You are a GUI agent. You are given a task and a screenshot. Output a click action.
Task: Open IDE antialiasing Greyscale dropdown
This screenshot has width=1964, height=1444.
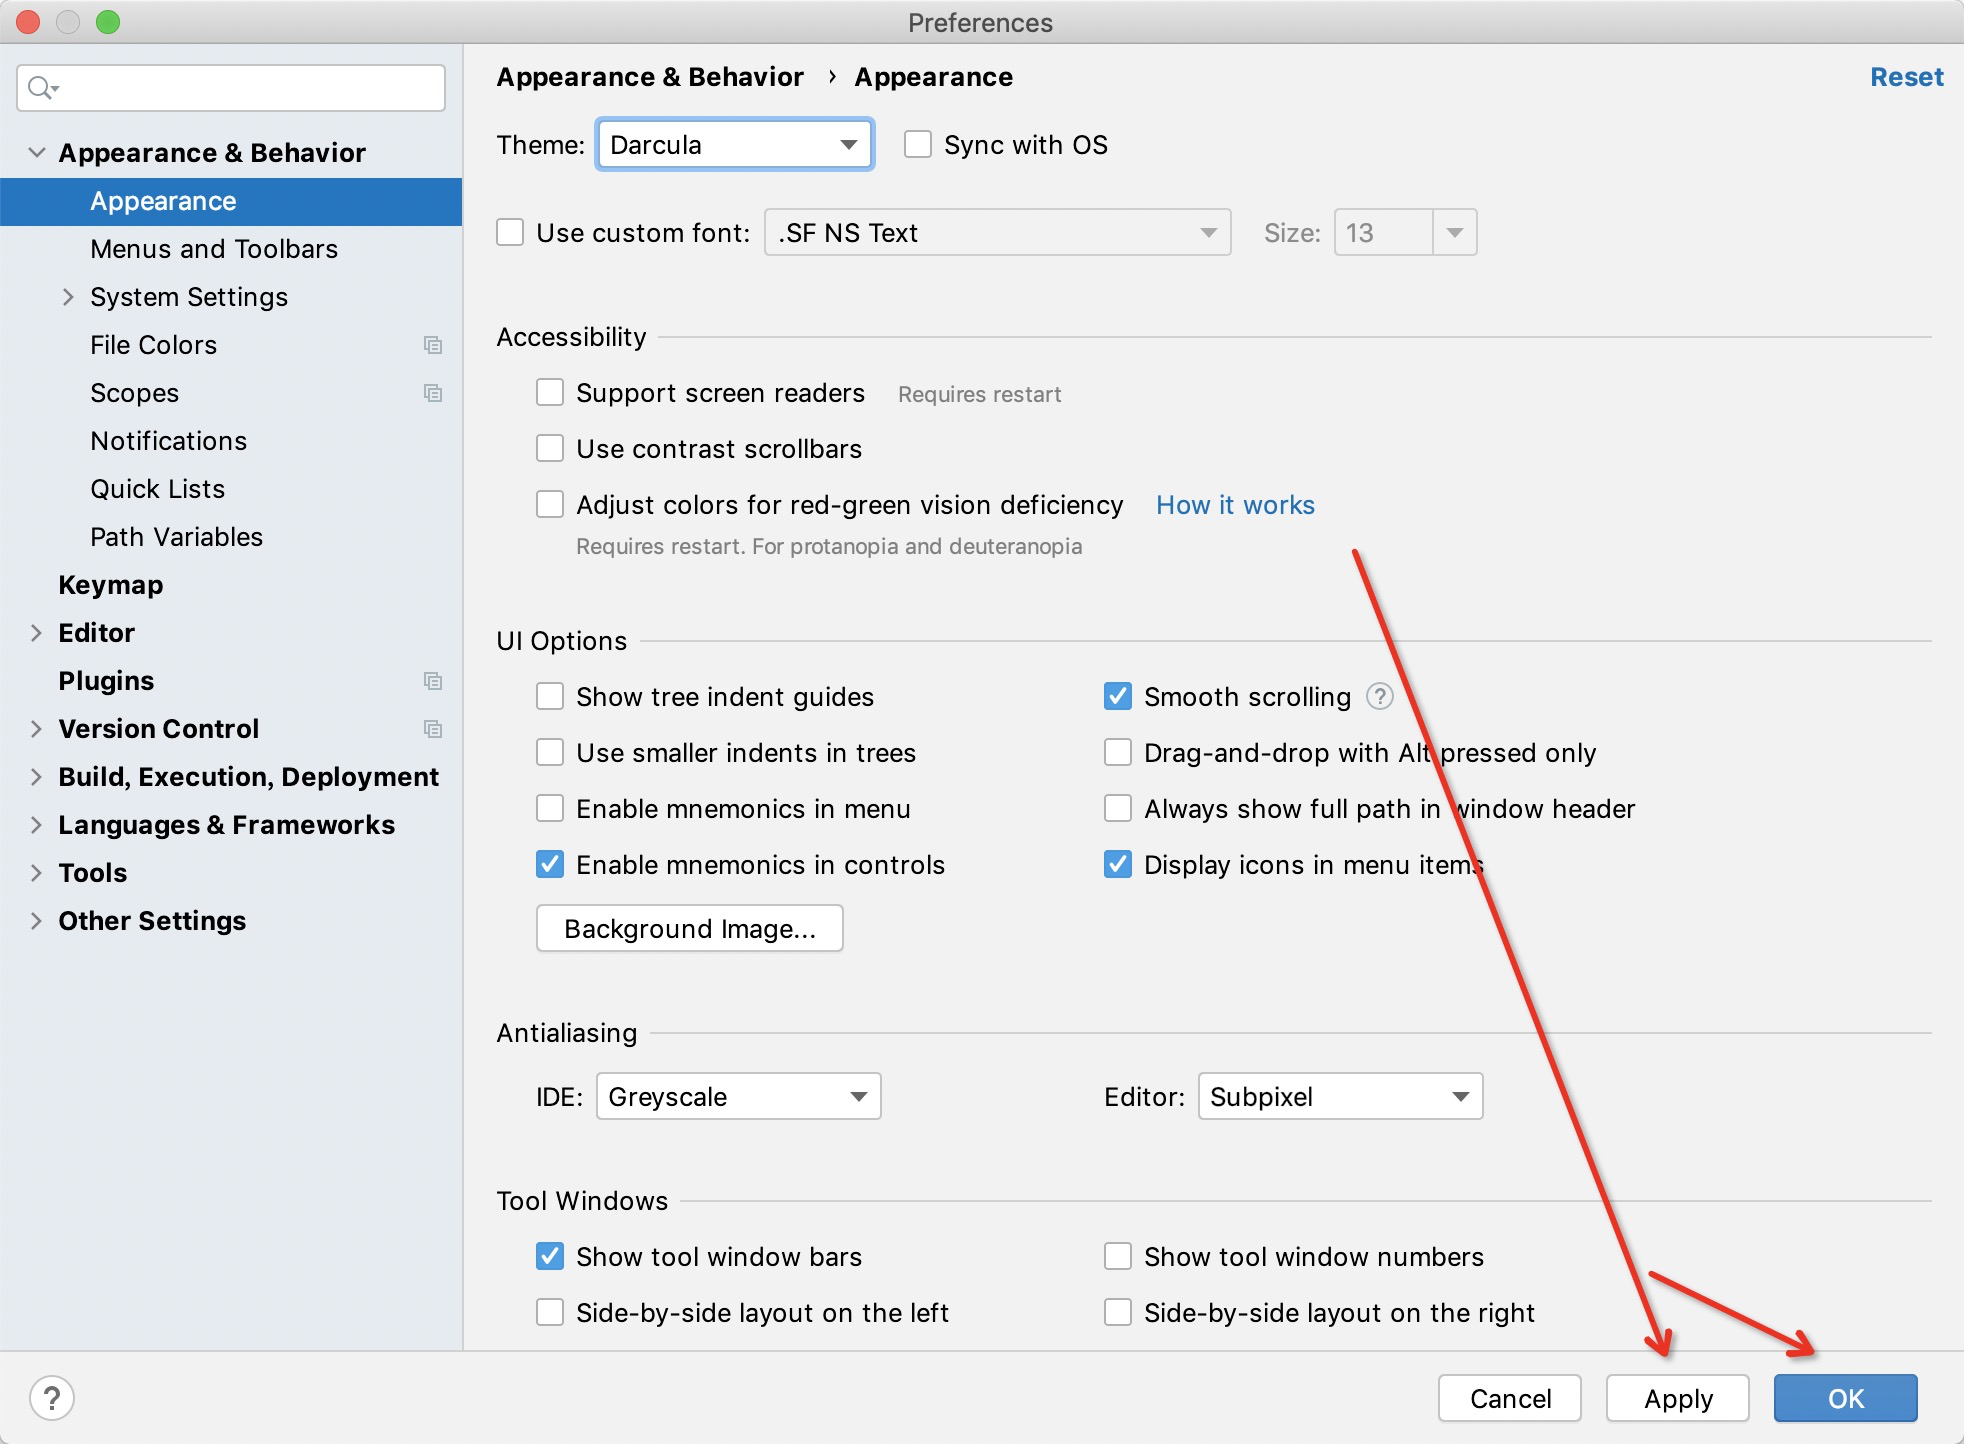tap(738, 1097)
